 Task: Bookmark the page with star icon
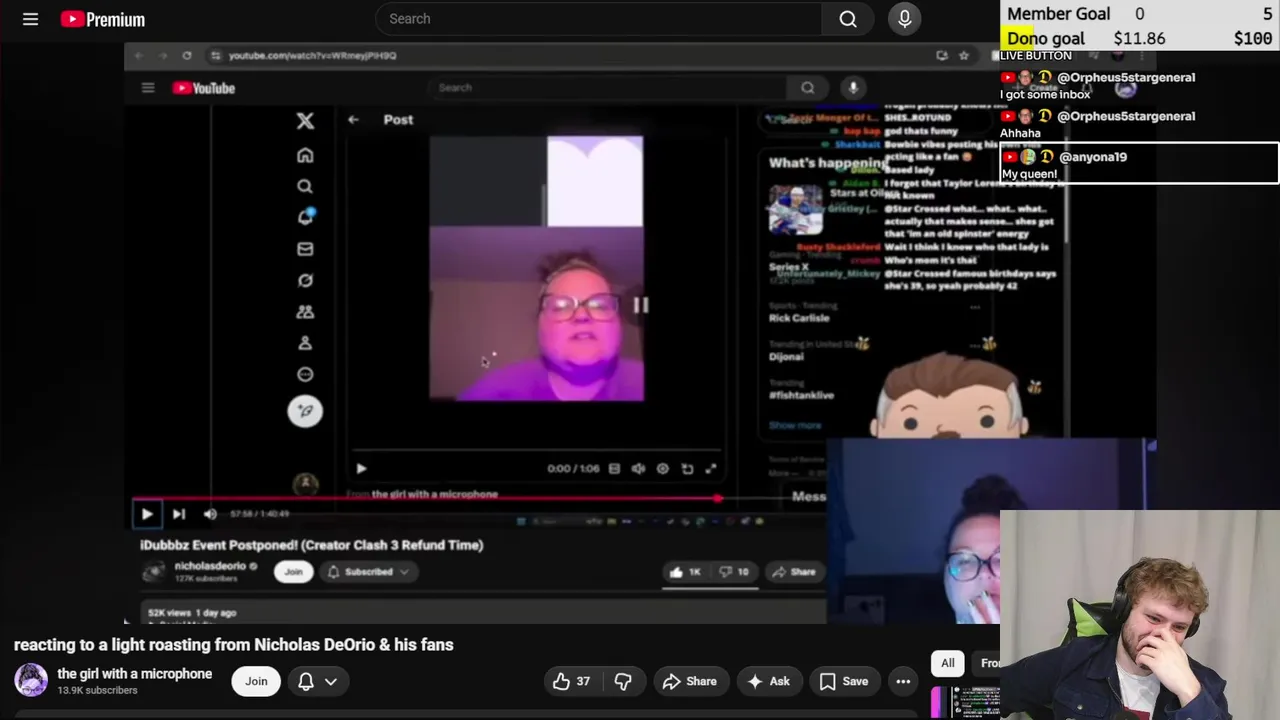[x=964, y=56]
